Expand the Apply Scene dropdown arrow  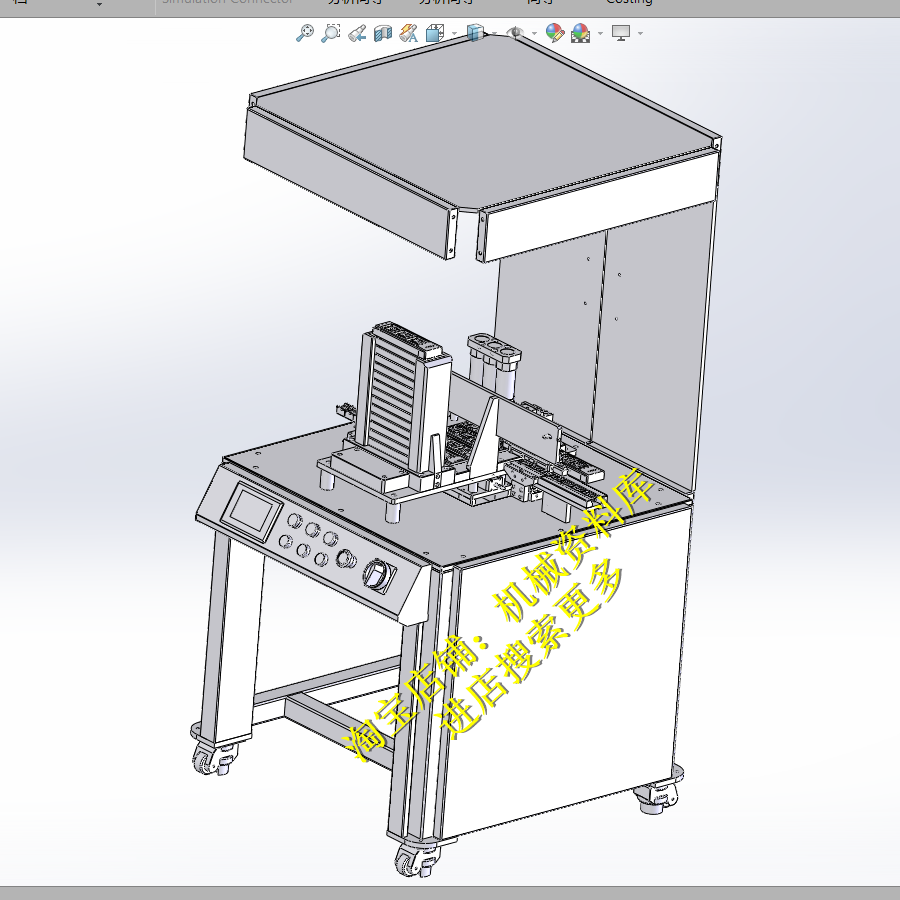click(x=600, y=33)
